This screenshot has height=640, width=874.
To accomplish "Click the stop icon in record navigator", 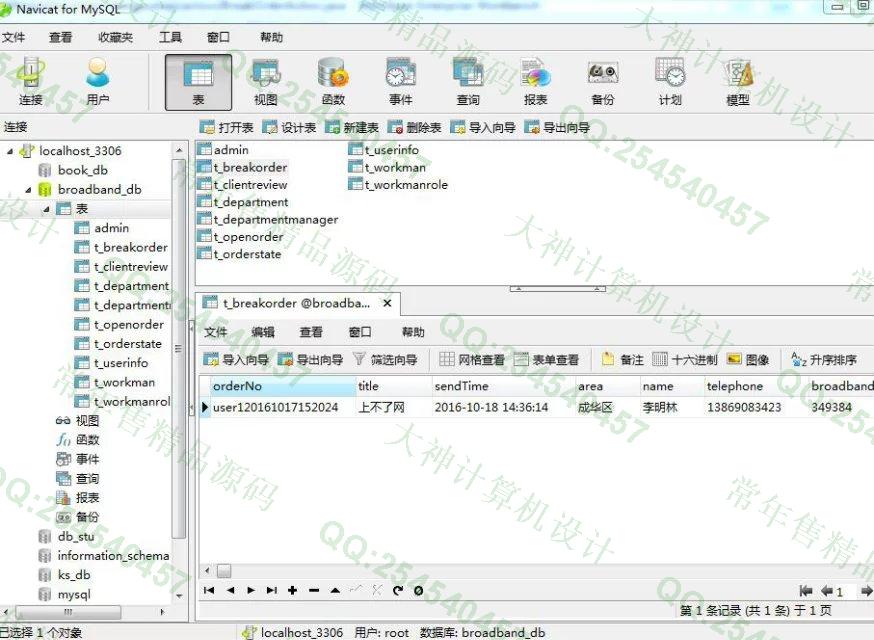I will (x=419, y=590).
